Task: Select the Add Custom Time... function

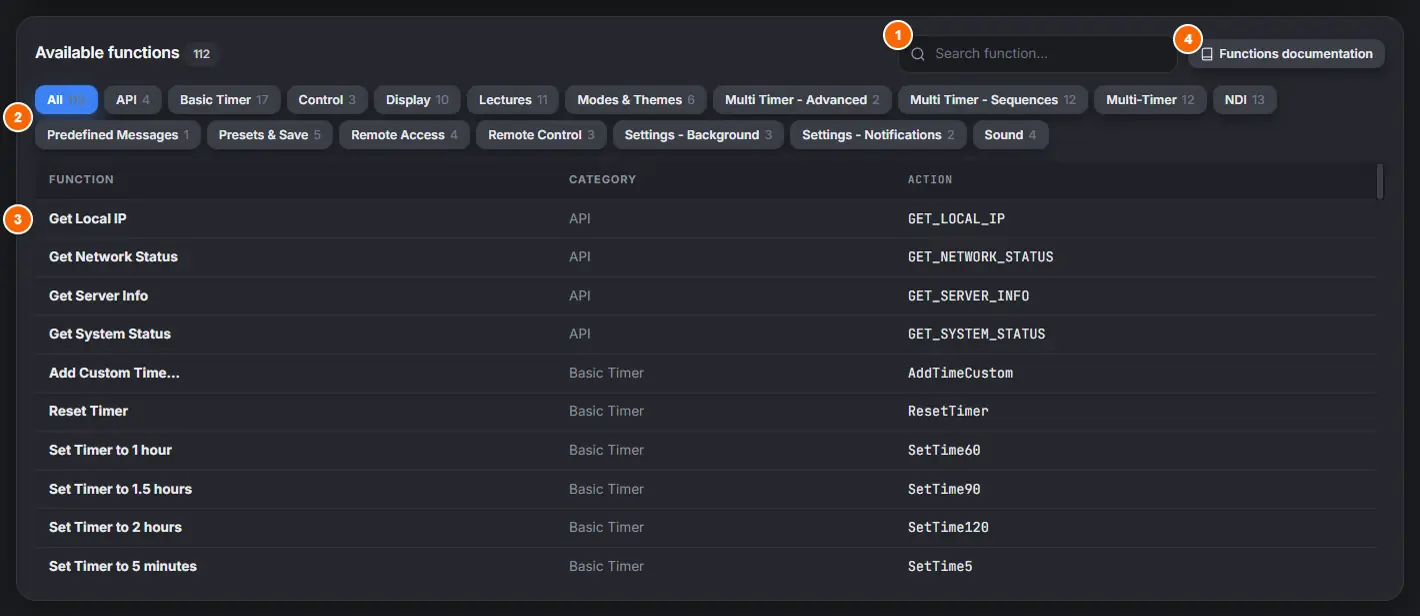Action: click(x=705, y=373)
